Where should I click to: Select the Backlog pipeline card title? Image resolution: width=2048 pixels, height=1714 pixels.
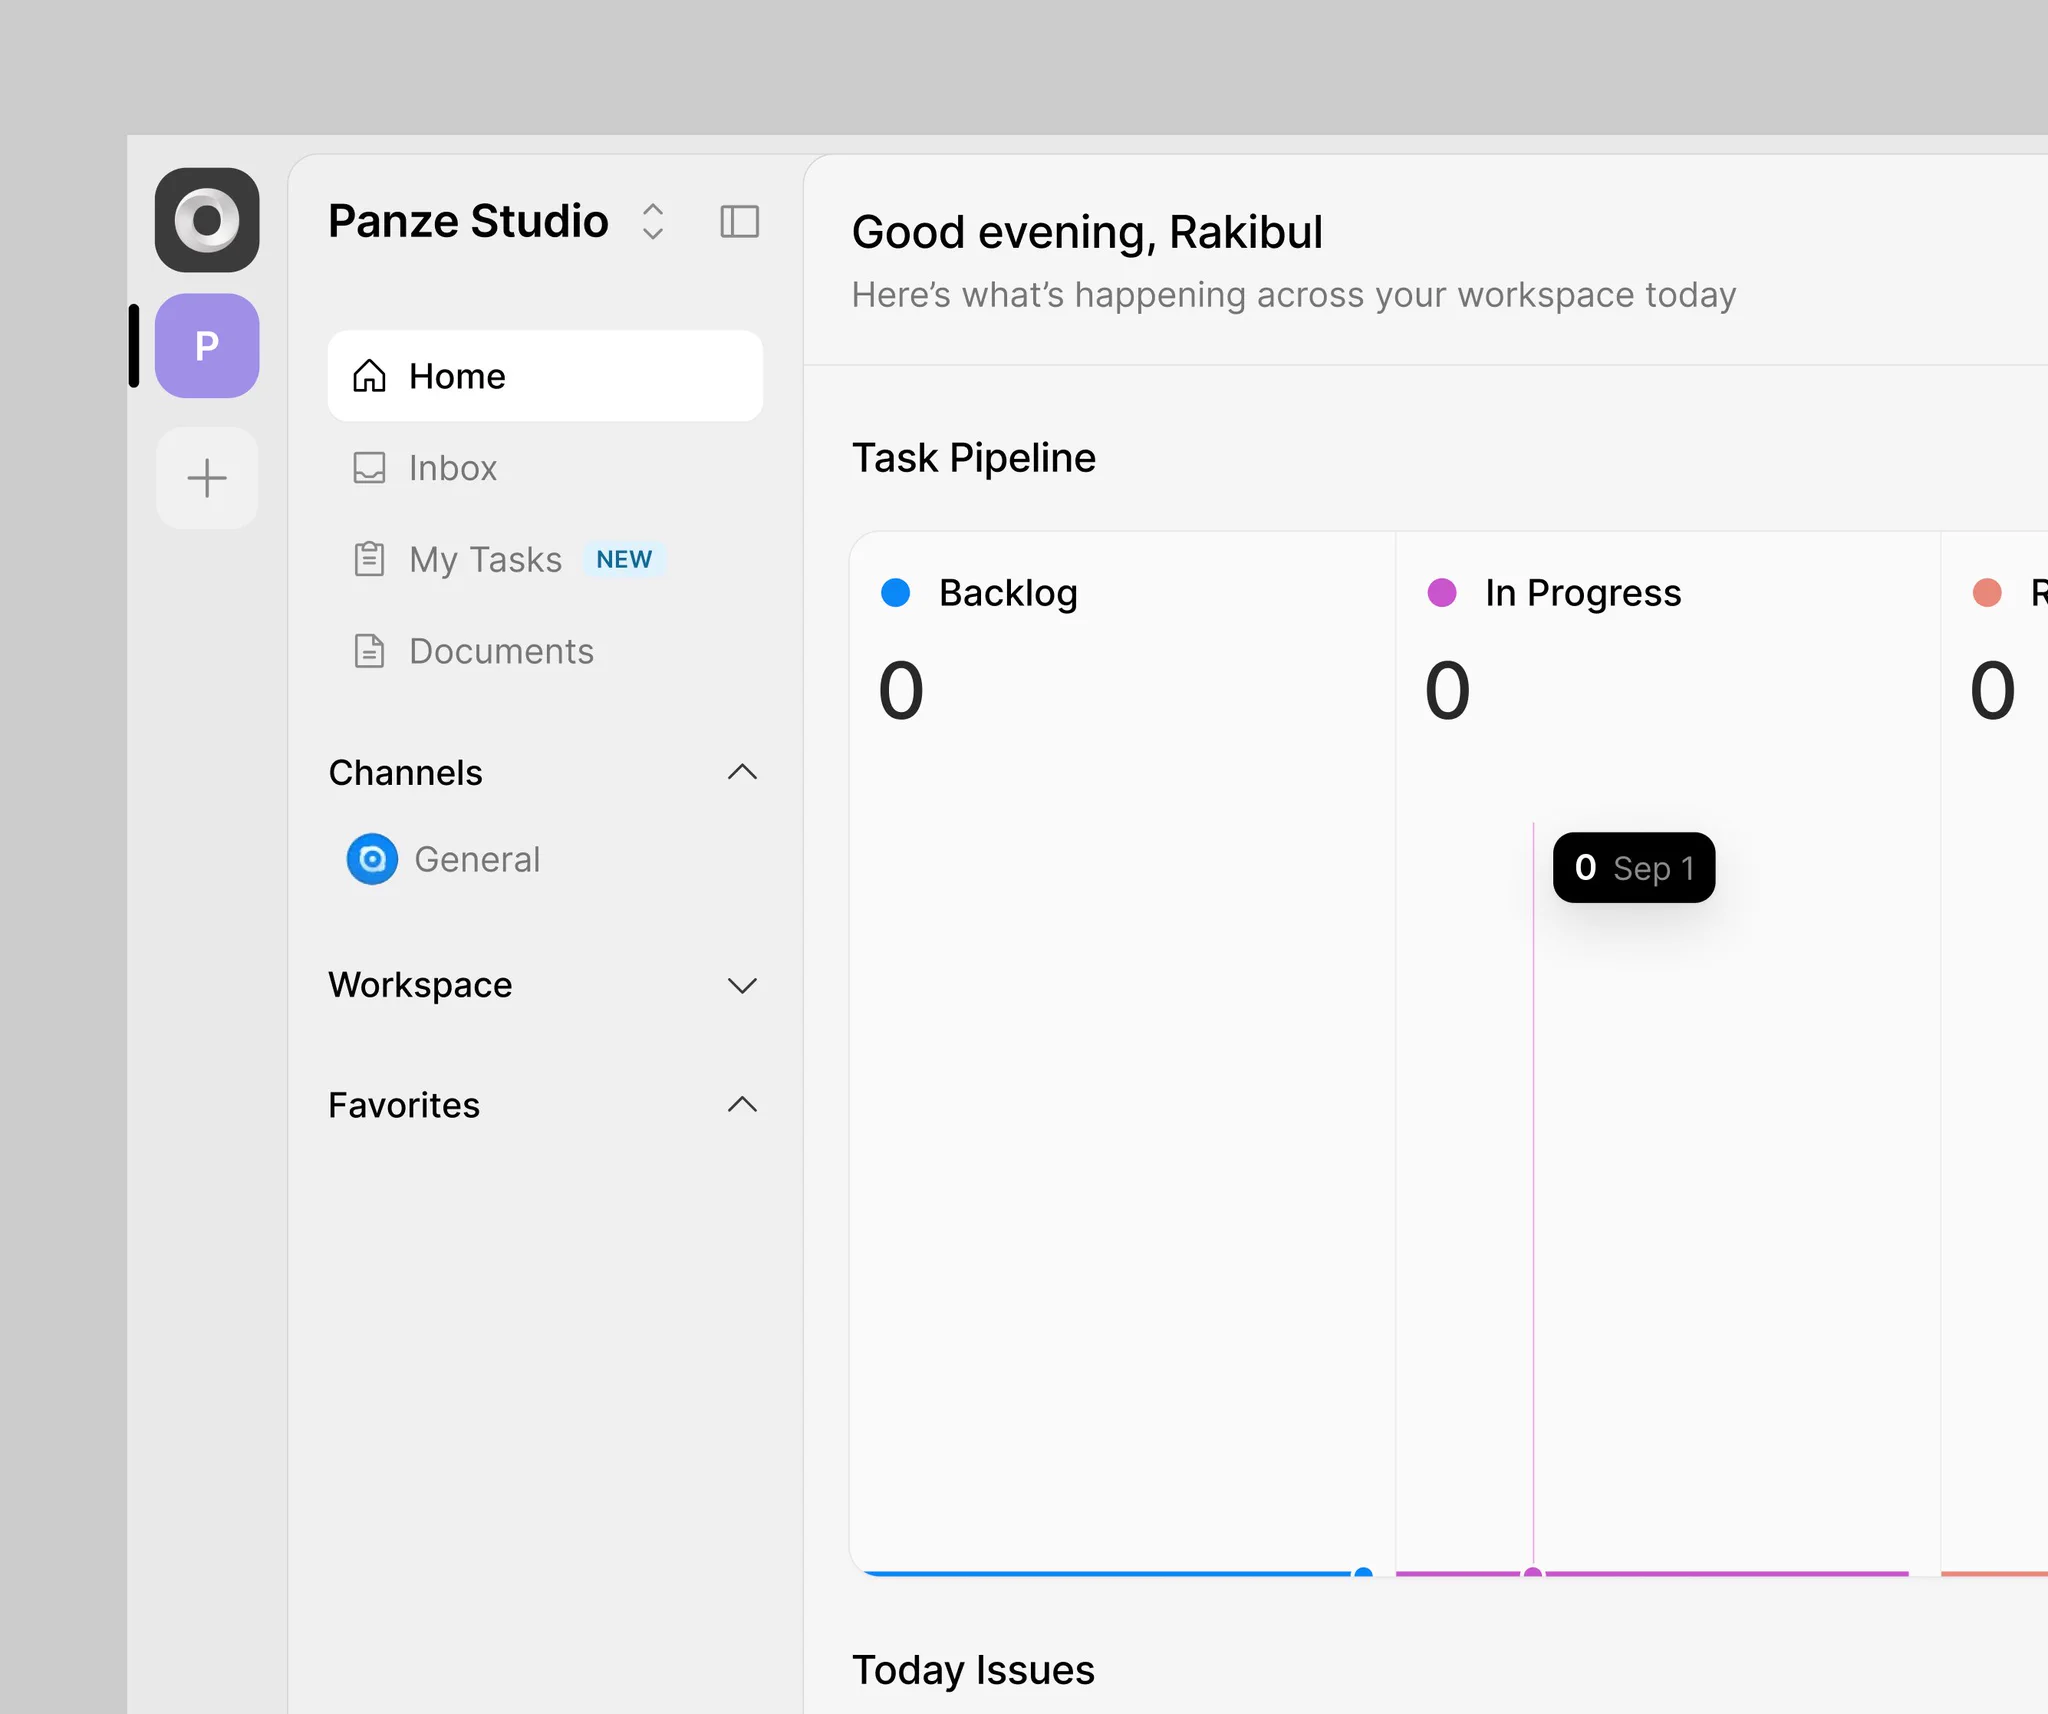(1008, 593)
